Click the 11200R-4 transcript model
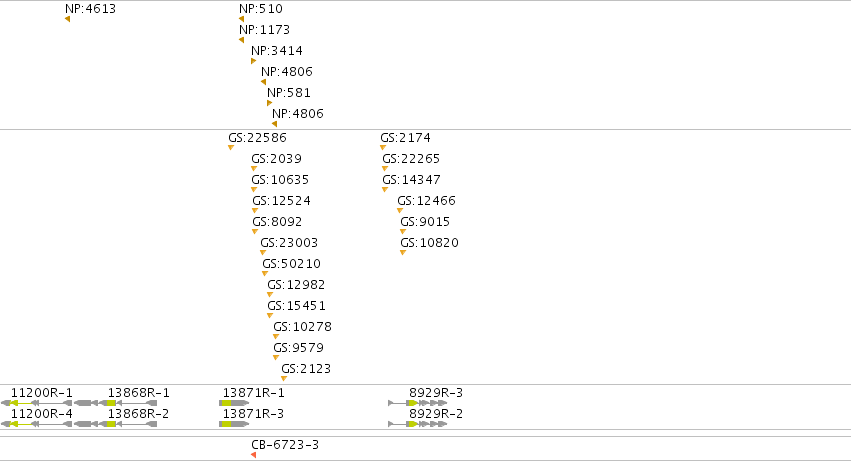851x461 pixels. pos(36,424)
